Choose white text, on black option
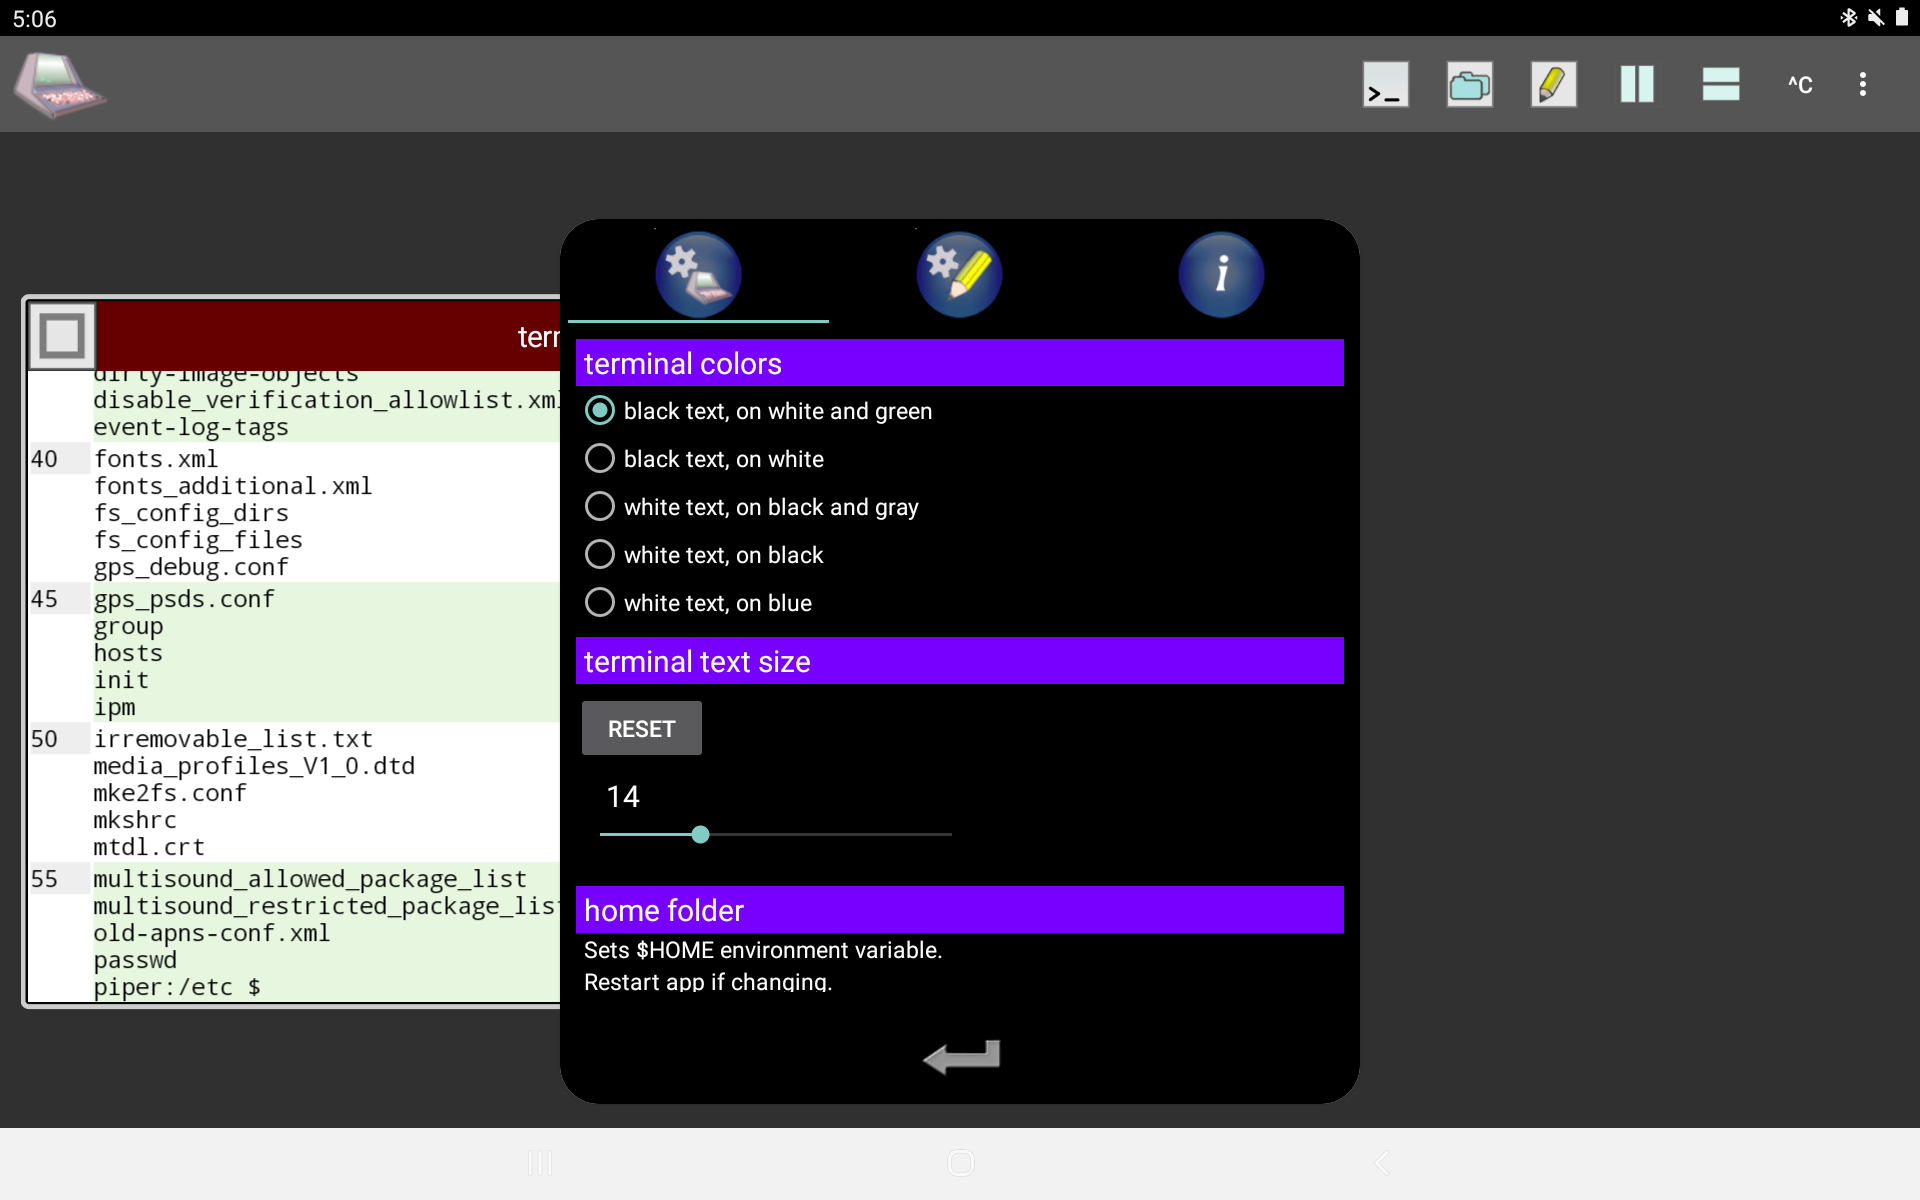1920x1200 pixels. (x=600, y=555)
